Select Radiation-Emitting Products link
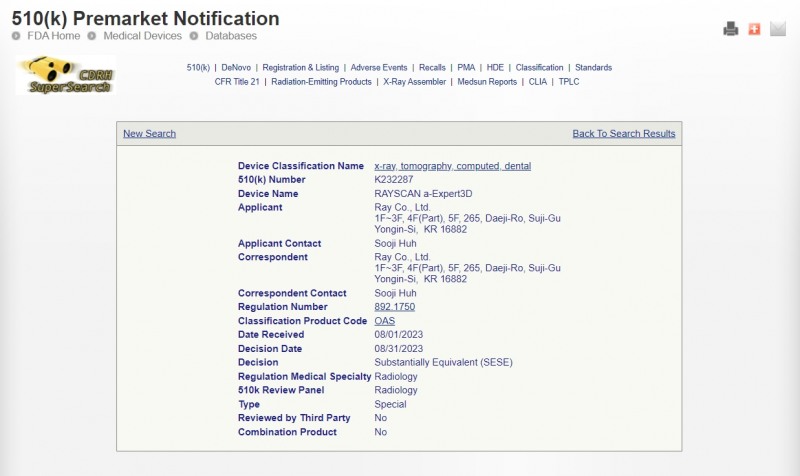Viewport: 800px width, 476px height. click(x=321, y=82)
